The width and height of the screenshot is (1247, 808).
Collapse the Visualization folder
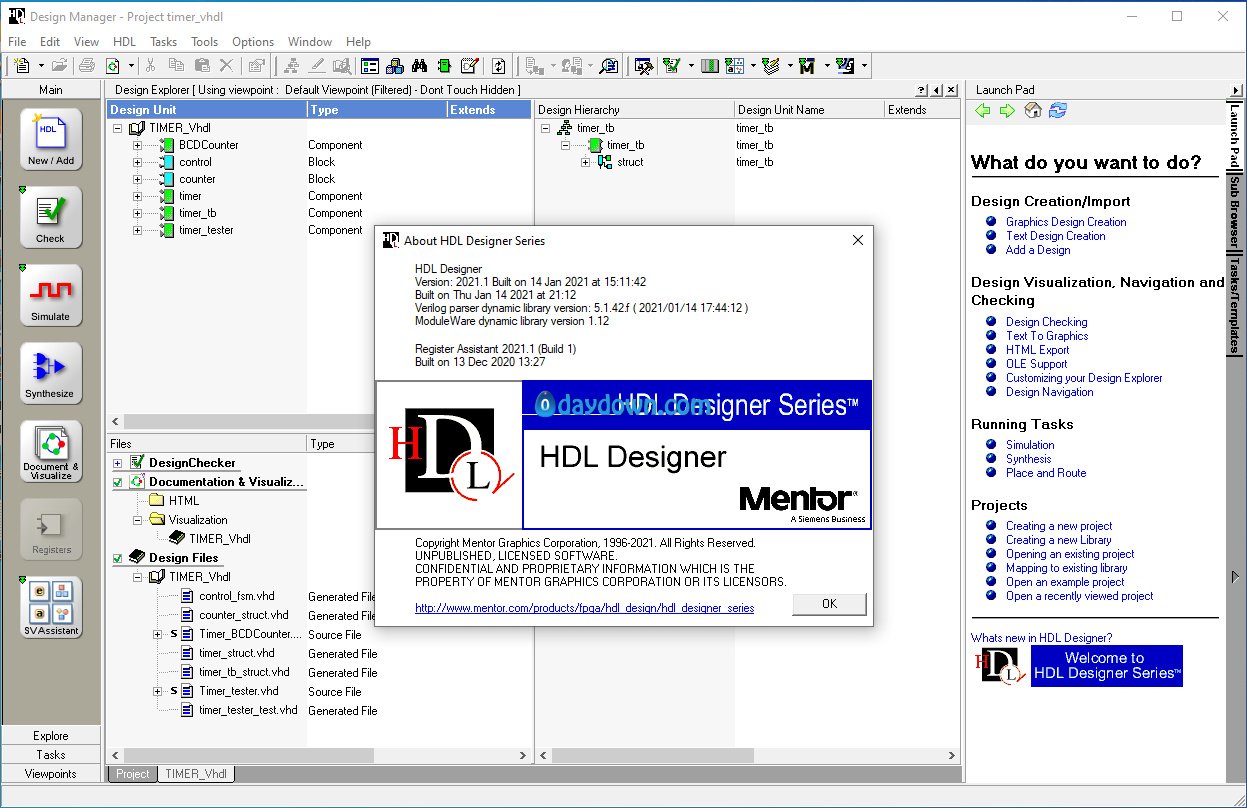(137, 520)
